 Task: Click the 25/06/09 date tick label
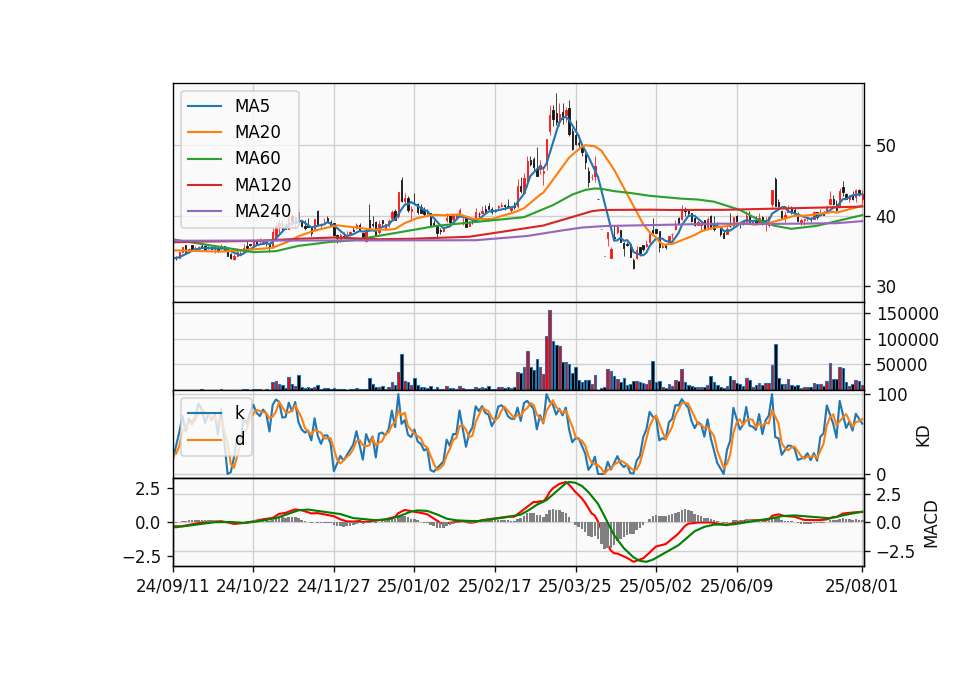click(737, 586)
